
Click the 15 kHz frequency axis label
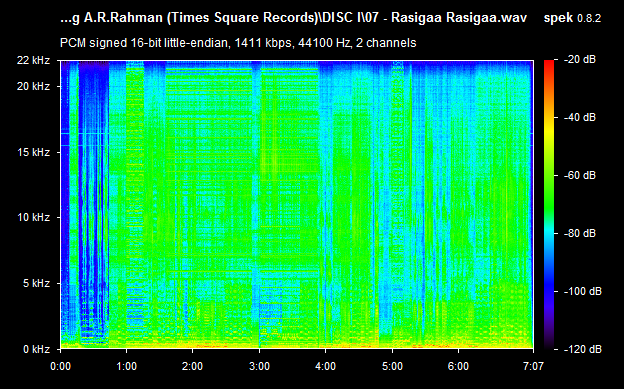coord(33,152)
